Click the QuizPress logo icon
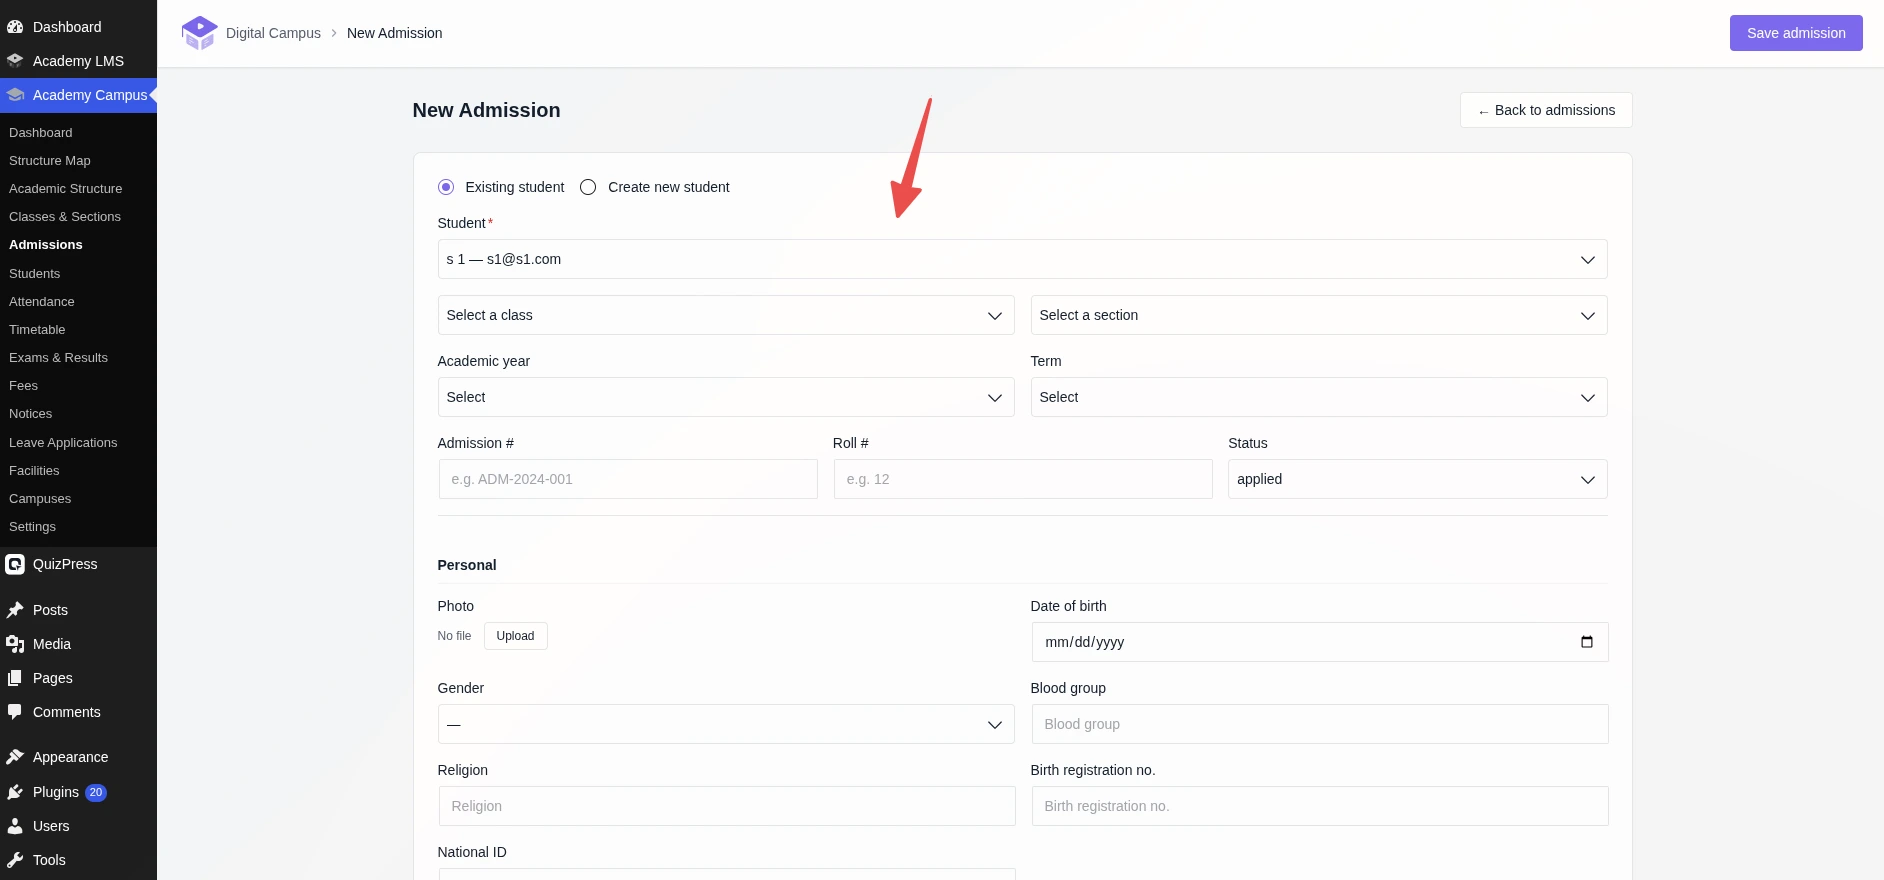 tap(15, 564)
